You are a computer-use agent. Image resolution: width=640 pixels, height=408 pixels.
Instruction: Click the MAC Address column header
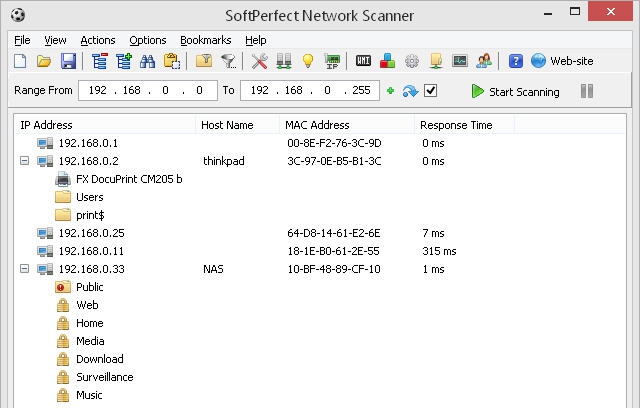click(x=318, y=125)
